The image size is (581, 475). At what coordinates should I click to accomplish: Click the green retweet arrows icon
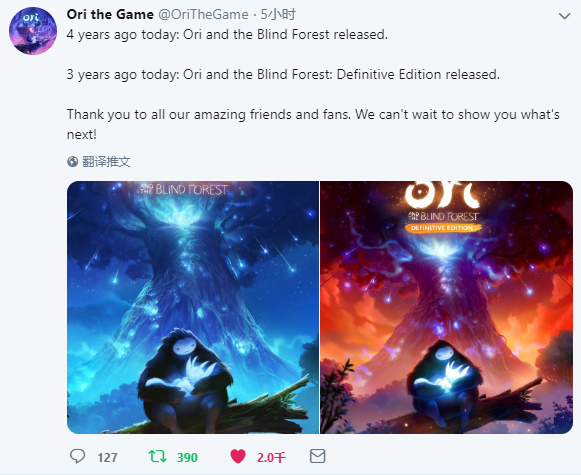pos(157,456)
